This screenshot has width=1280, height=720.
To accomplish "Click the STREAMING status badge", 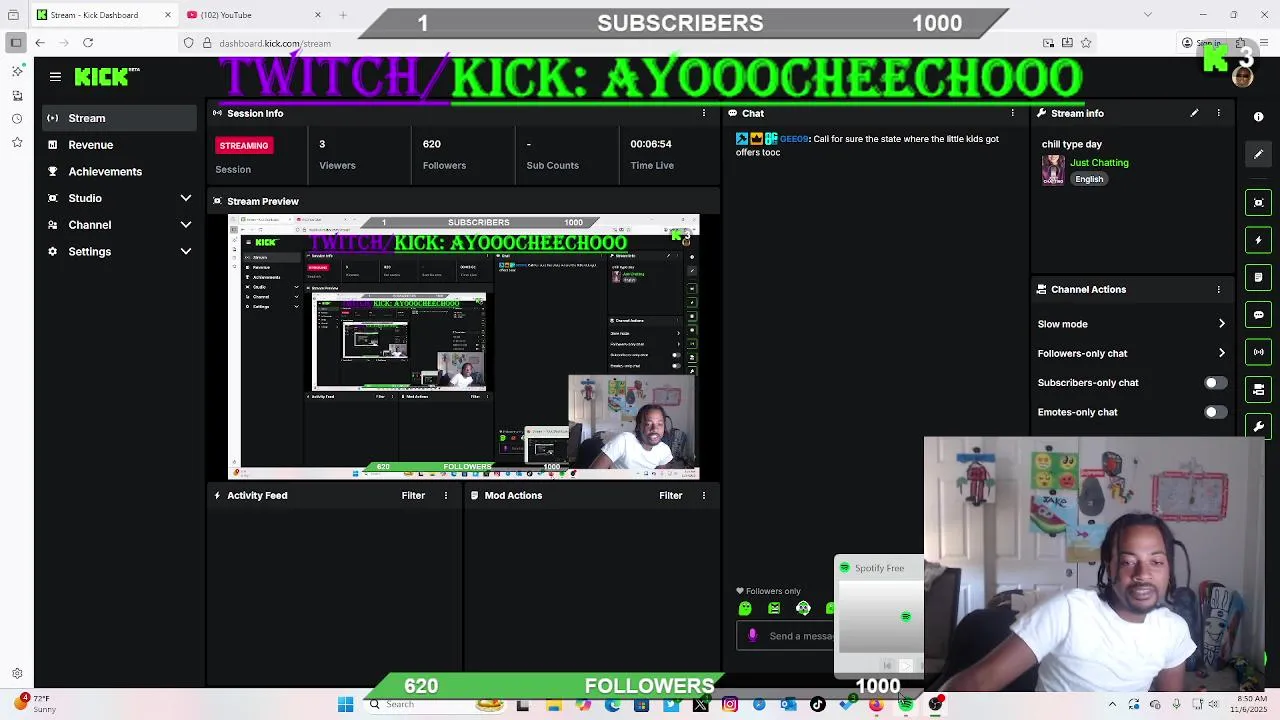I will 243,146.
